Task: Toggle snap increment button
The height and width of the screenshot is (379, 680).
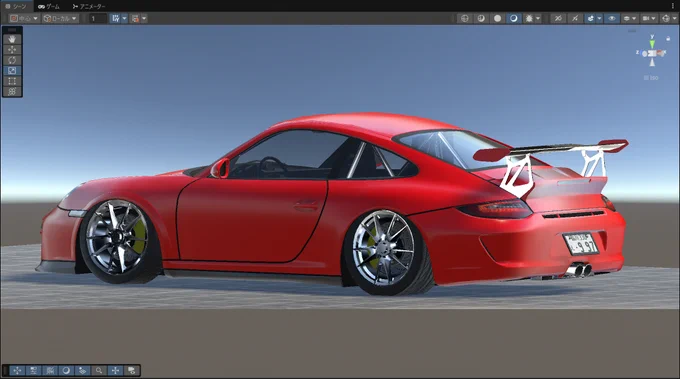Action: click(x=135, y=18)
